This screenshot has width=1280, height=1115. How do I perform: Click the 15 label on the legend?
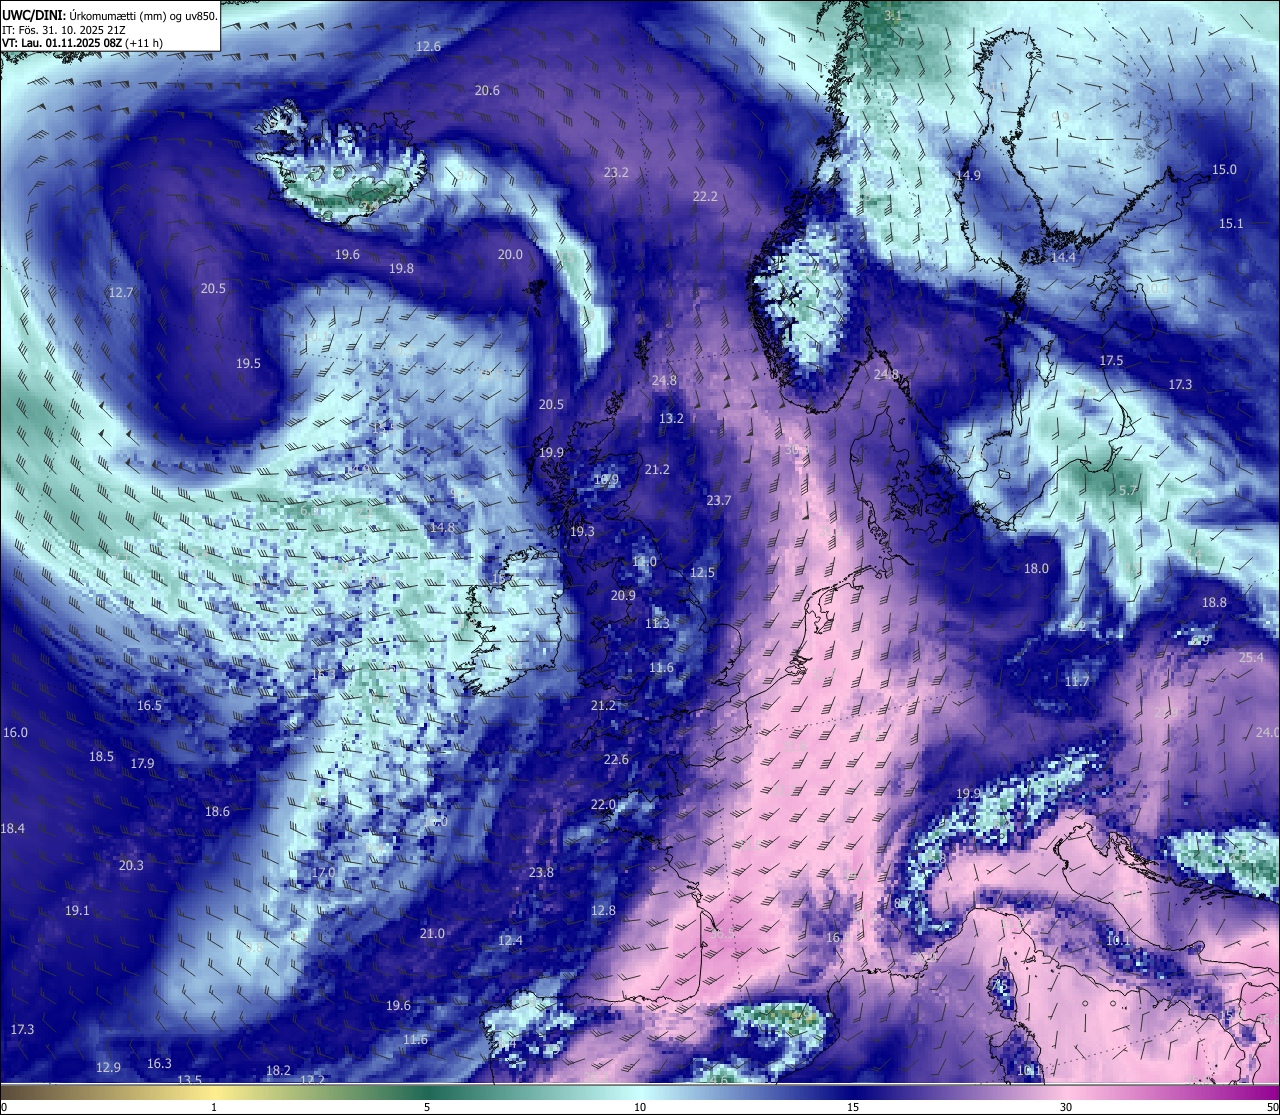[853, 1107]
